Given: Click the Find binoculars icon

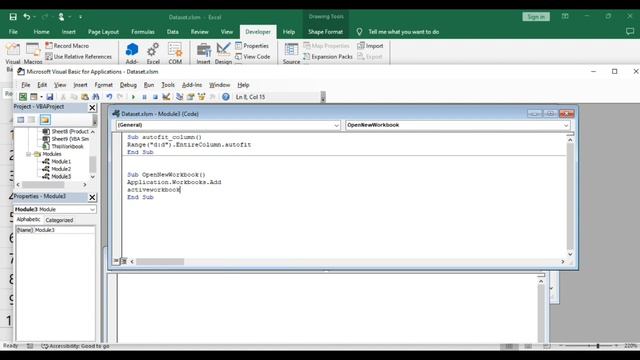Looking at the screenshot, I should pyautogui.click(x=96, y=97).
